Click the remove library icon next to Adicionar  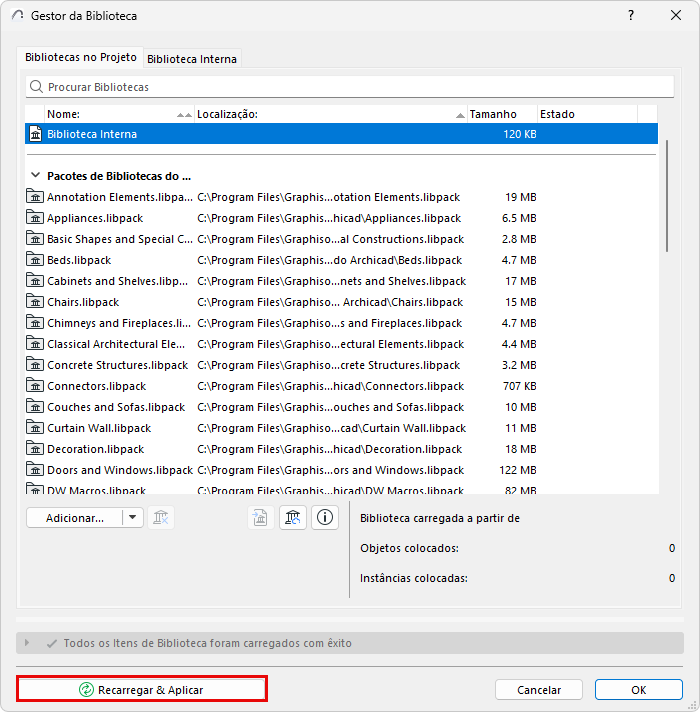tap(161, 518)
